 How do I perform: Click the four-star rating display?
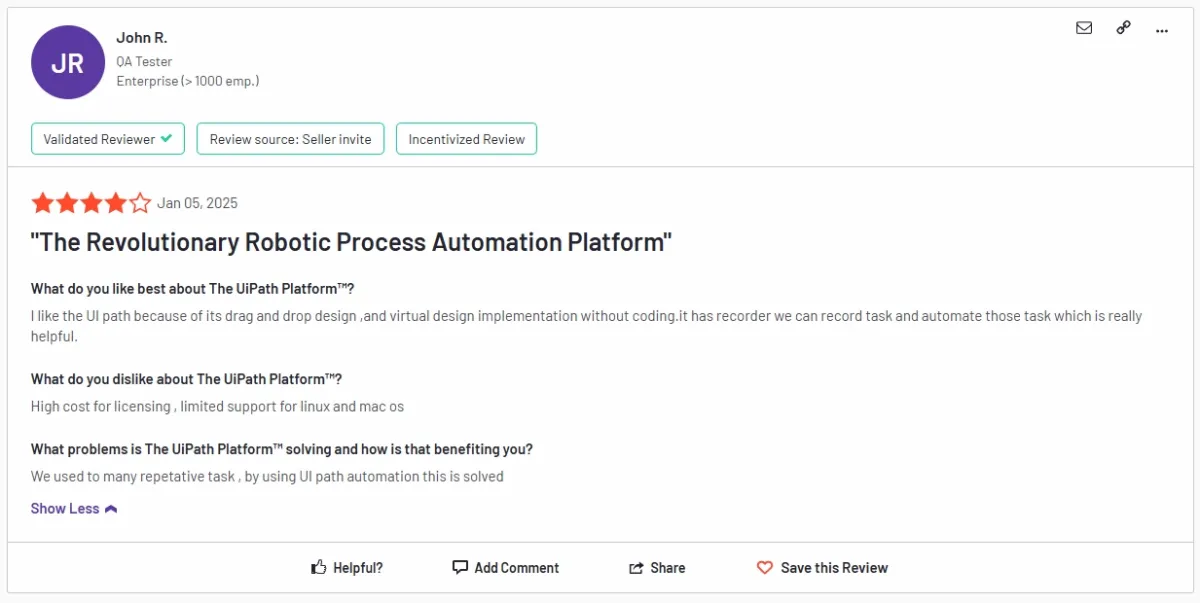point(91,203)
